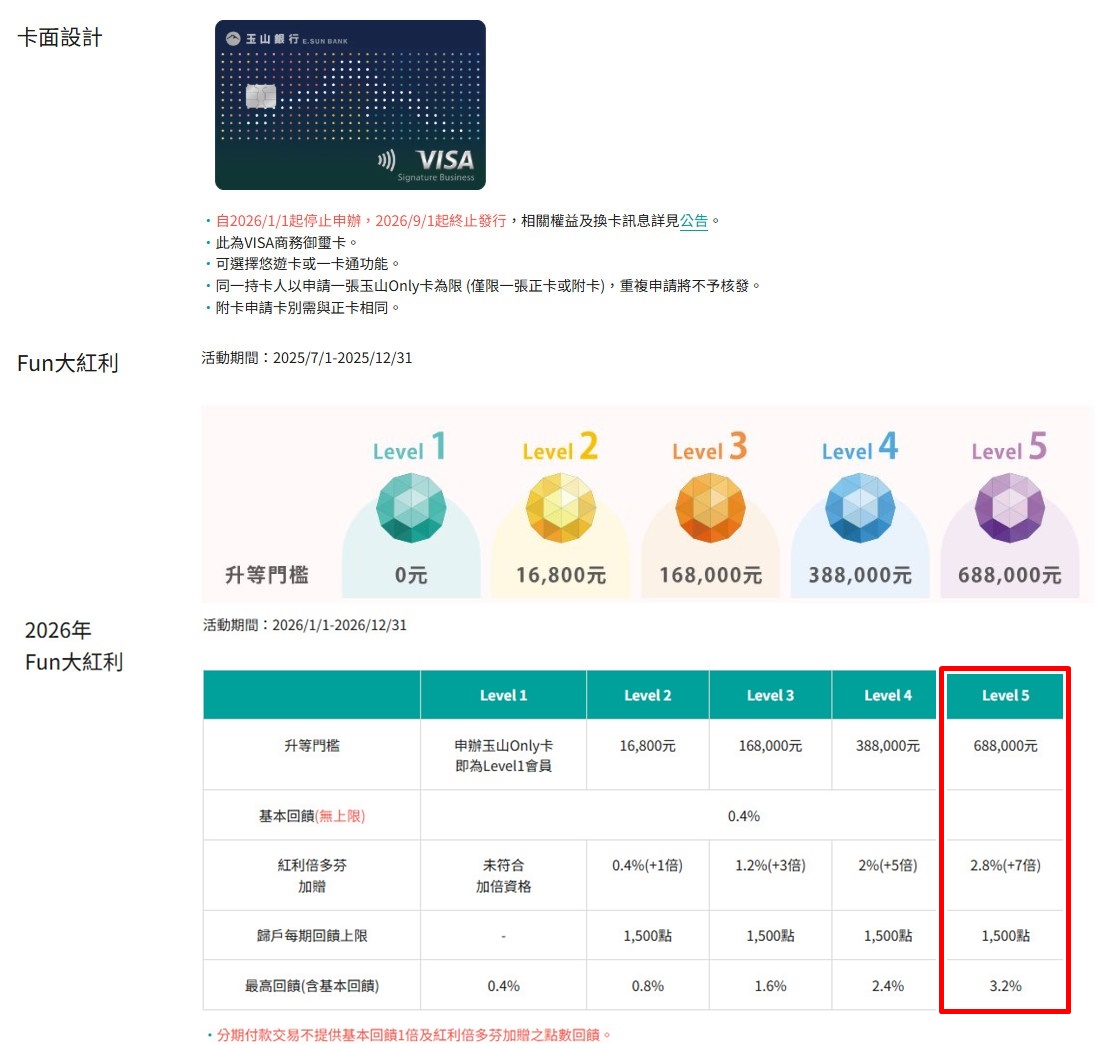Click the card's chip graphic
Screen dimensions: 1096x1045
261,96
